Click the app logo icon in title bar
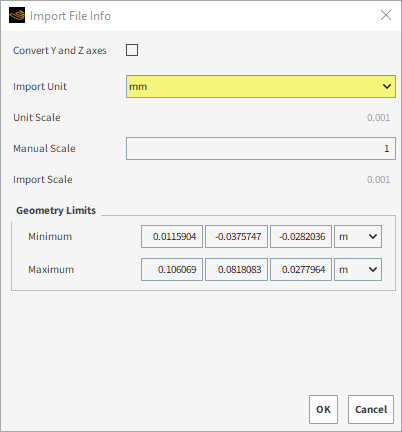402x432 pixels. click(x=17, y=15)
